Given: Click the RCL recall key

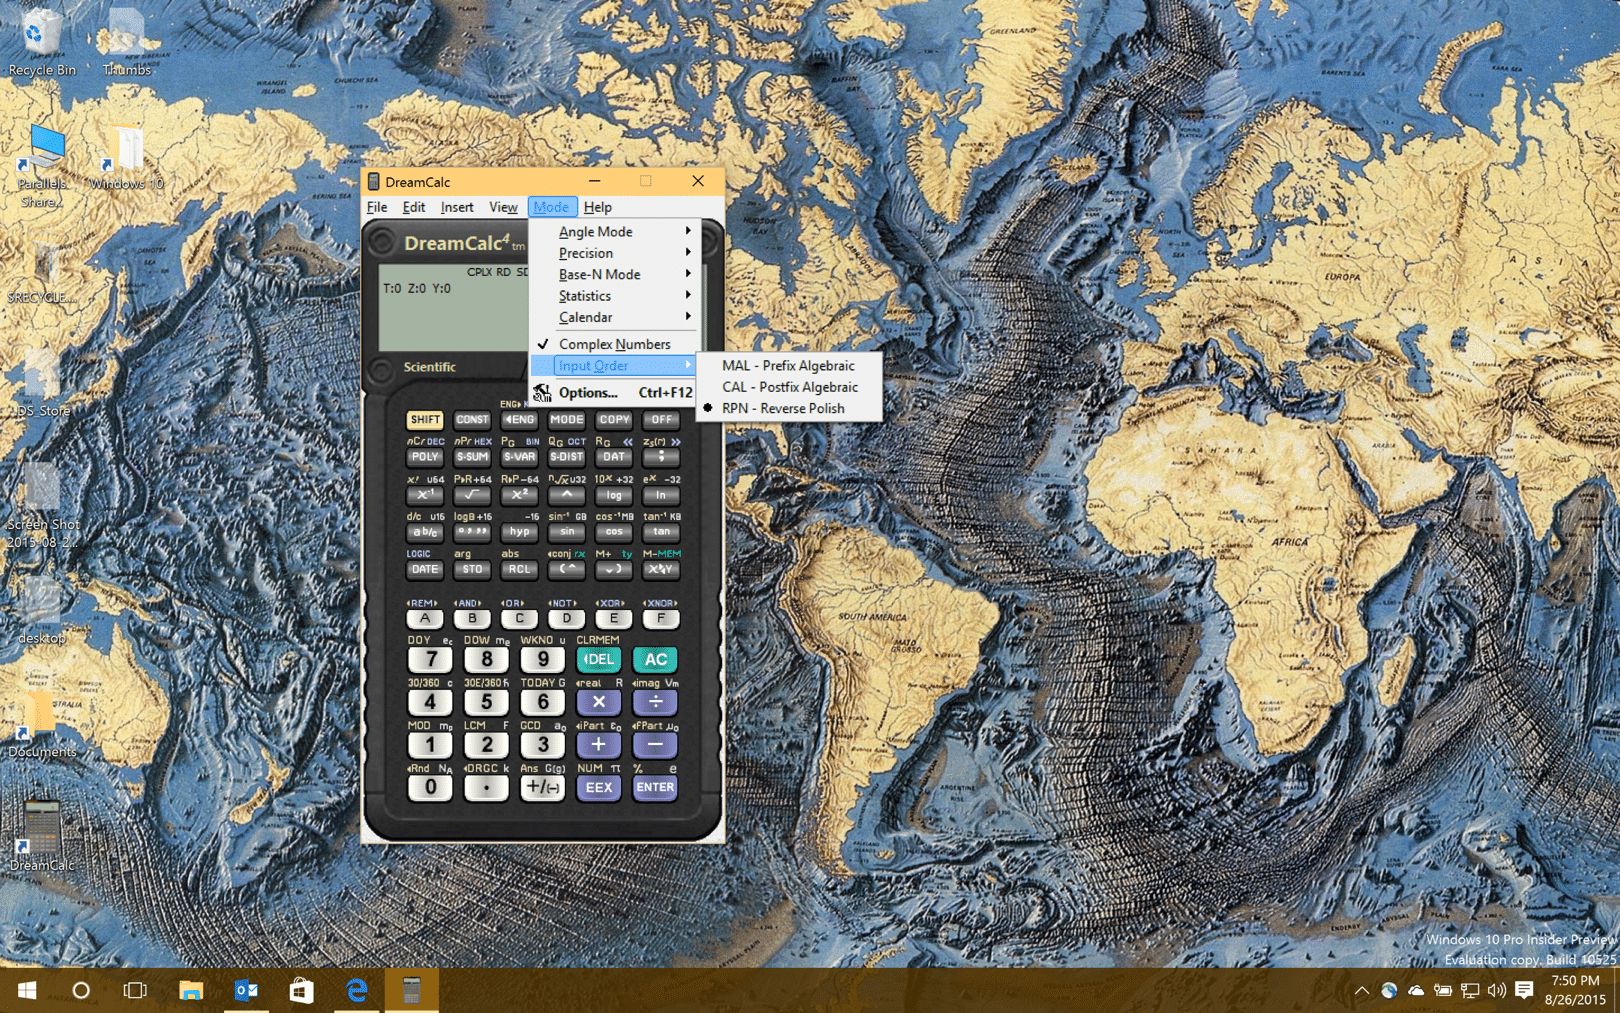Looking at the screenshot, I should click(519, 569).
